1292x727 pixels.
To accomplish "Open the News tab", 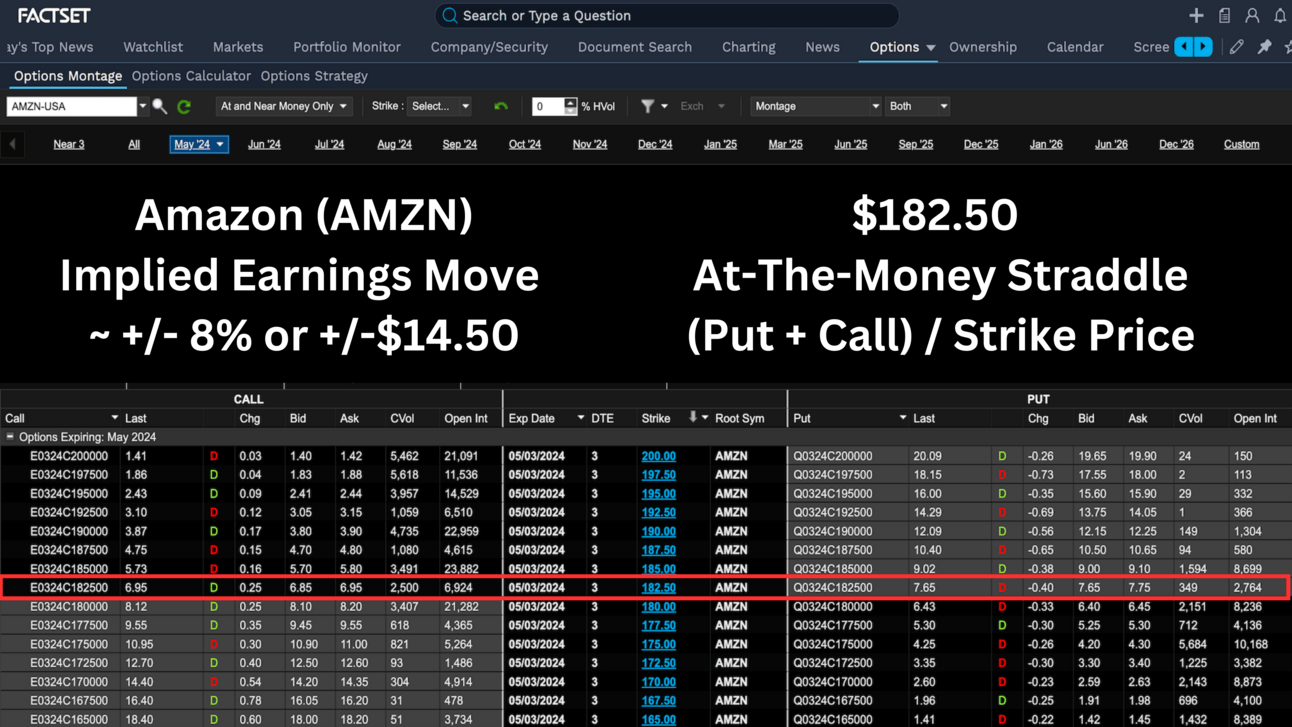I will (x=823, y=47).
